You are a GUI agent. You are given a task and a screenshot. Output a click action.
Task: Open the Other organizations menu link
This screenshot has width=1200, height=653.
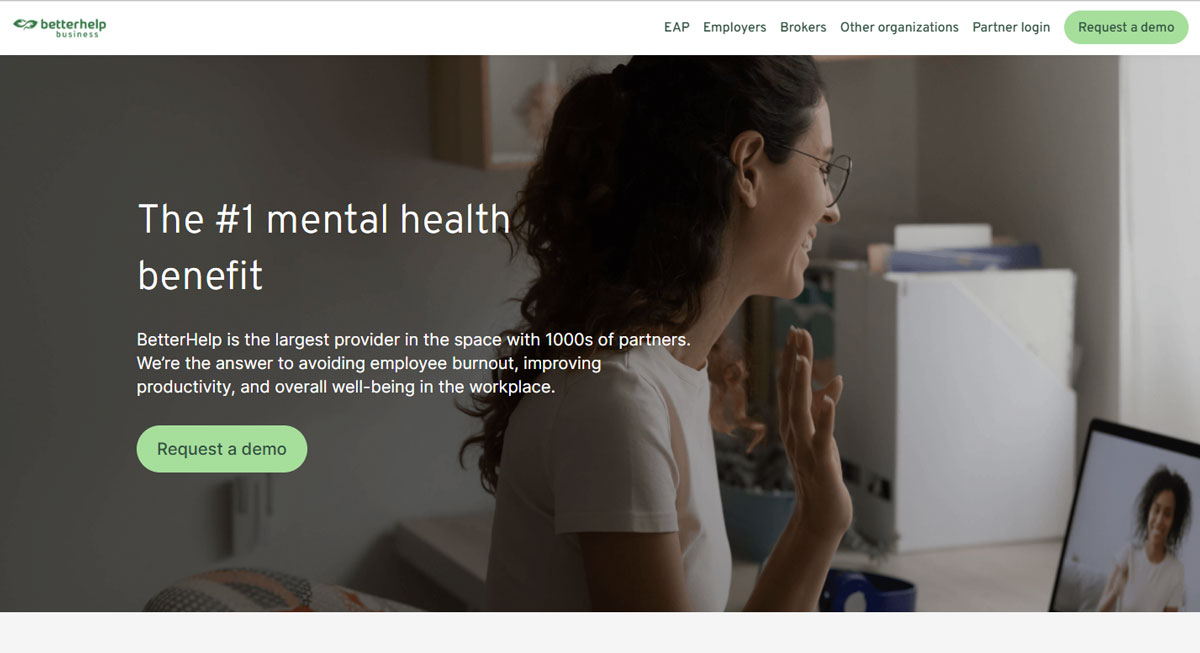tap(899, 27)
